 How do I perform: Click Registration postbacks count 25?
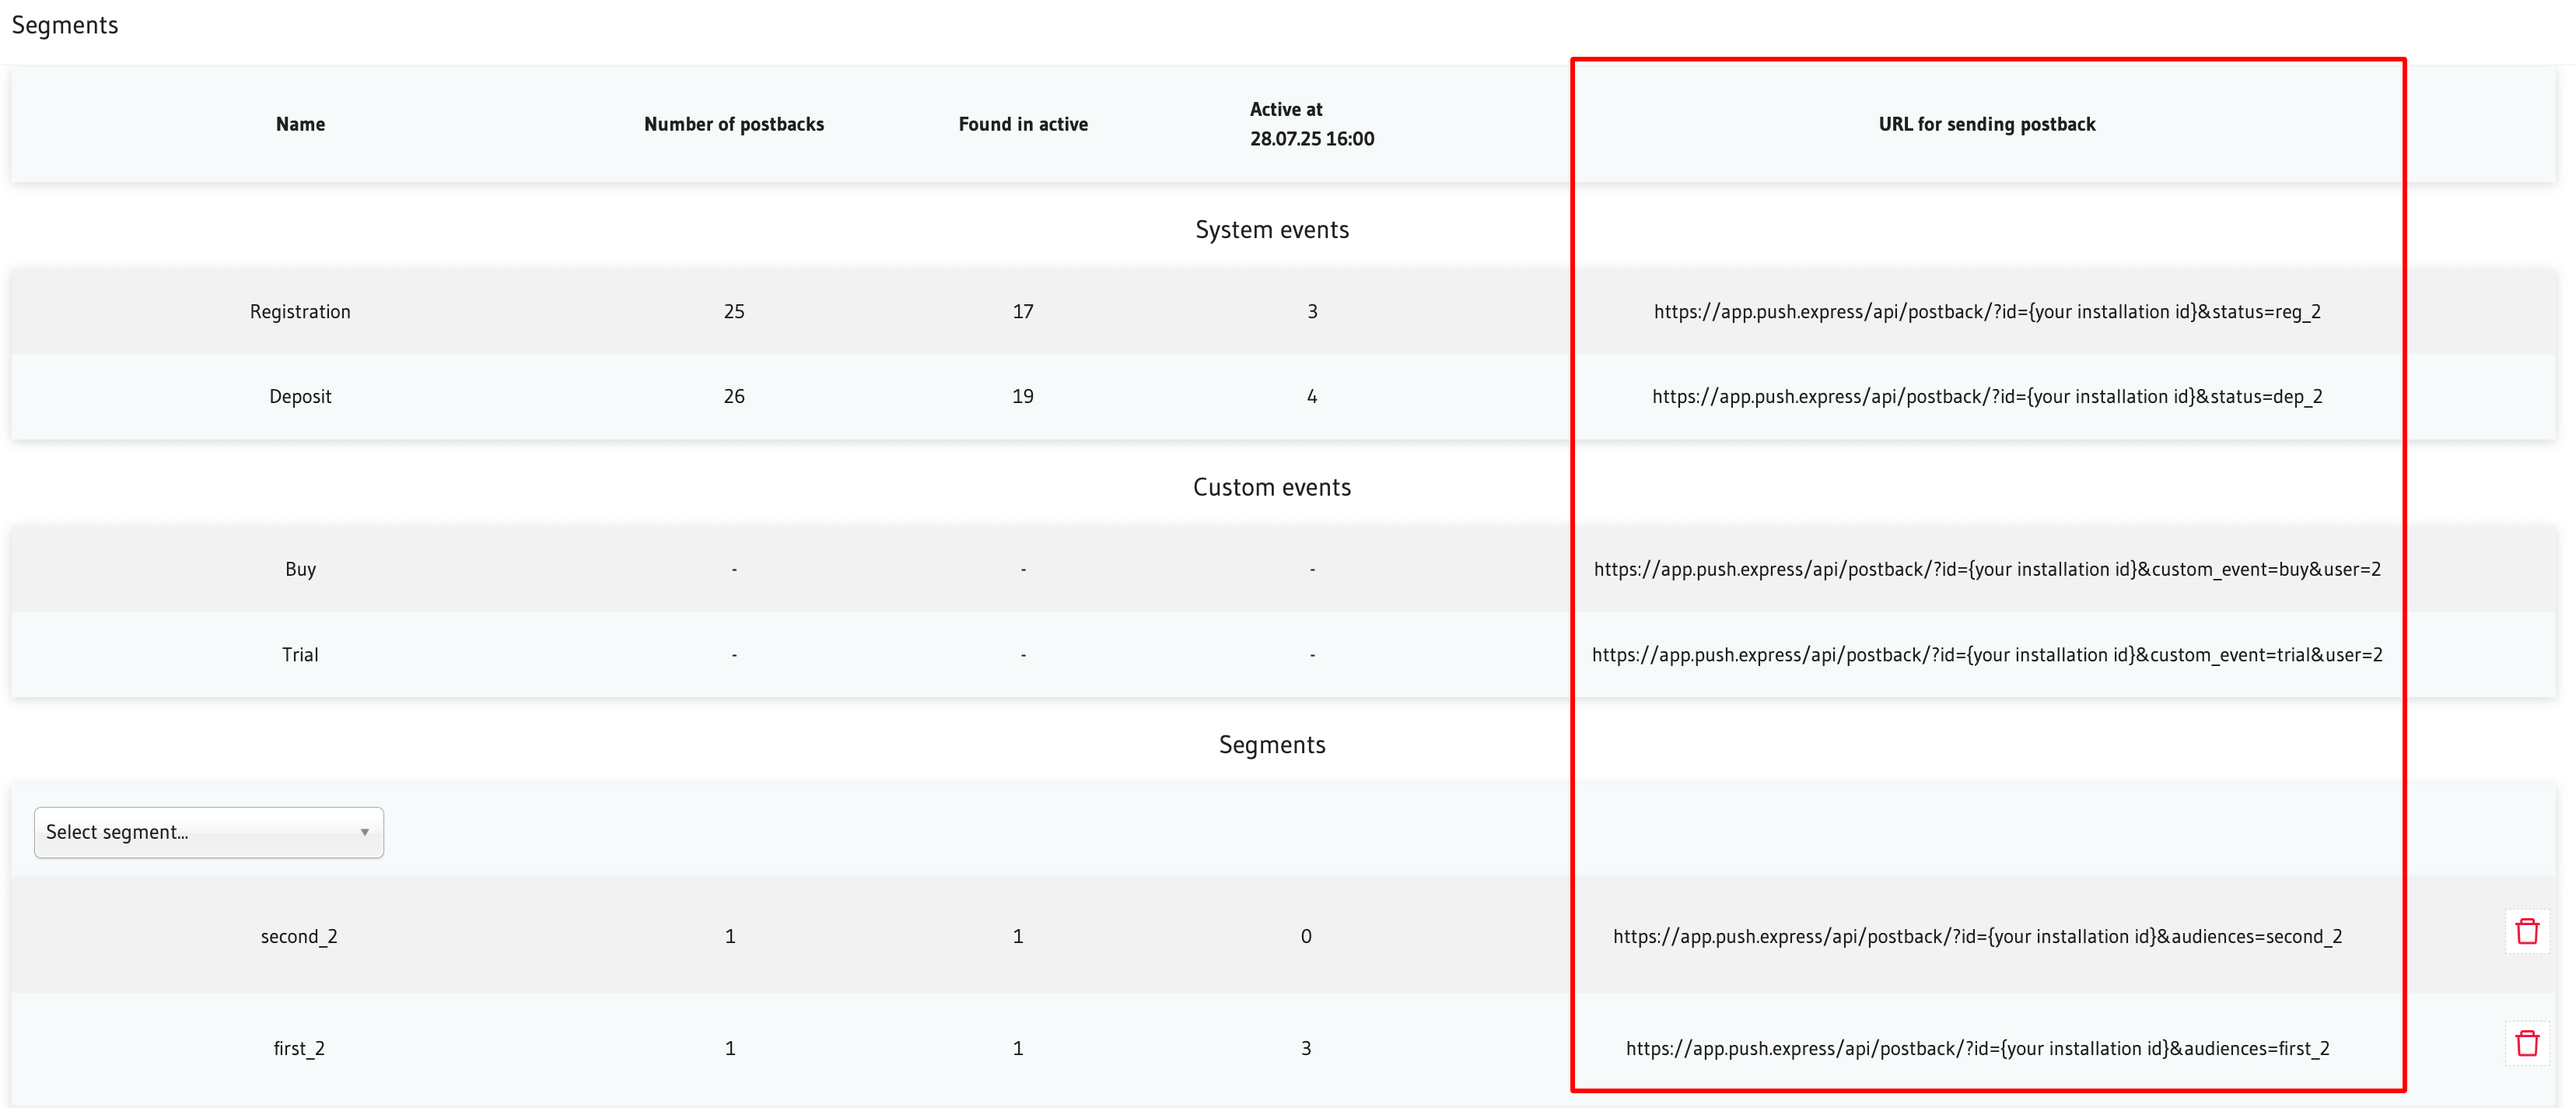[x=734, y=311]
